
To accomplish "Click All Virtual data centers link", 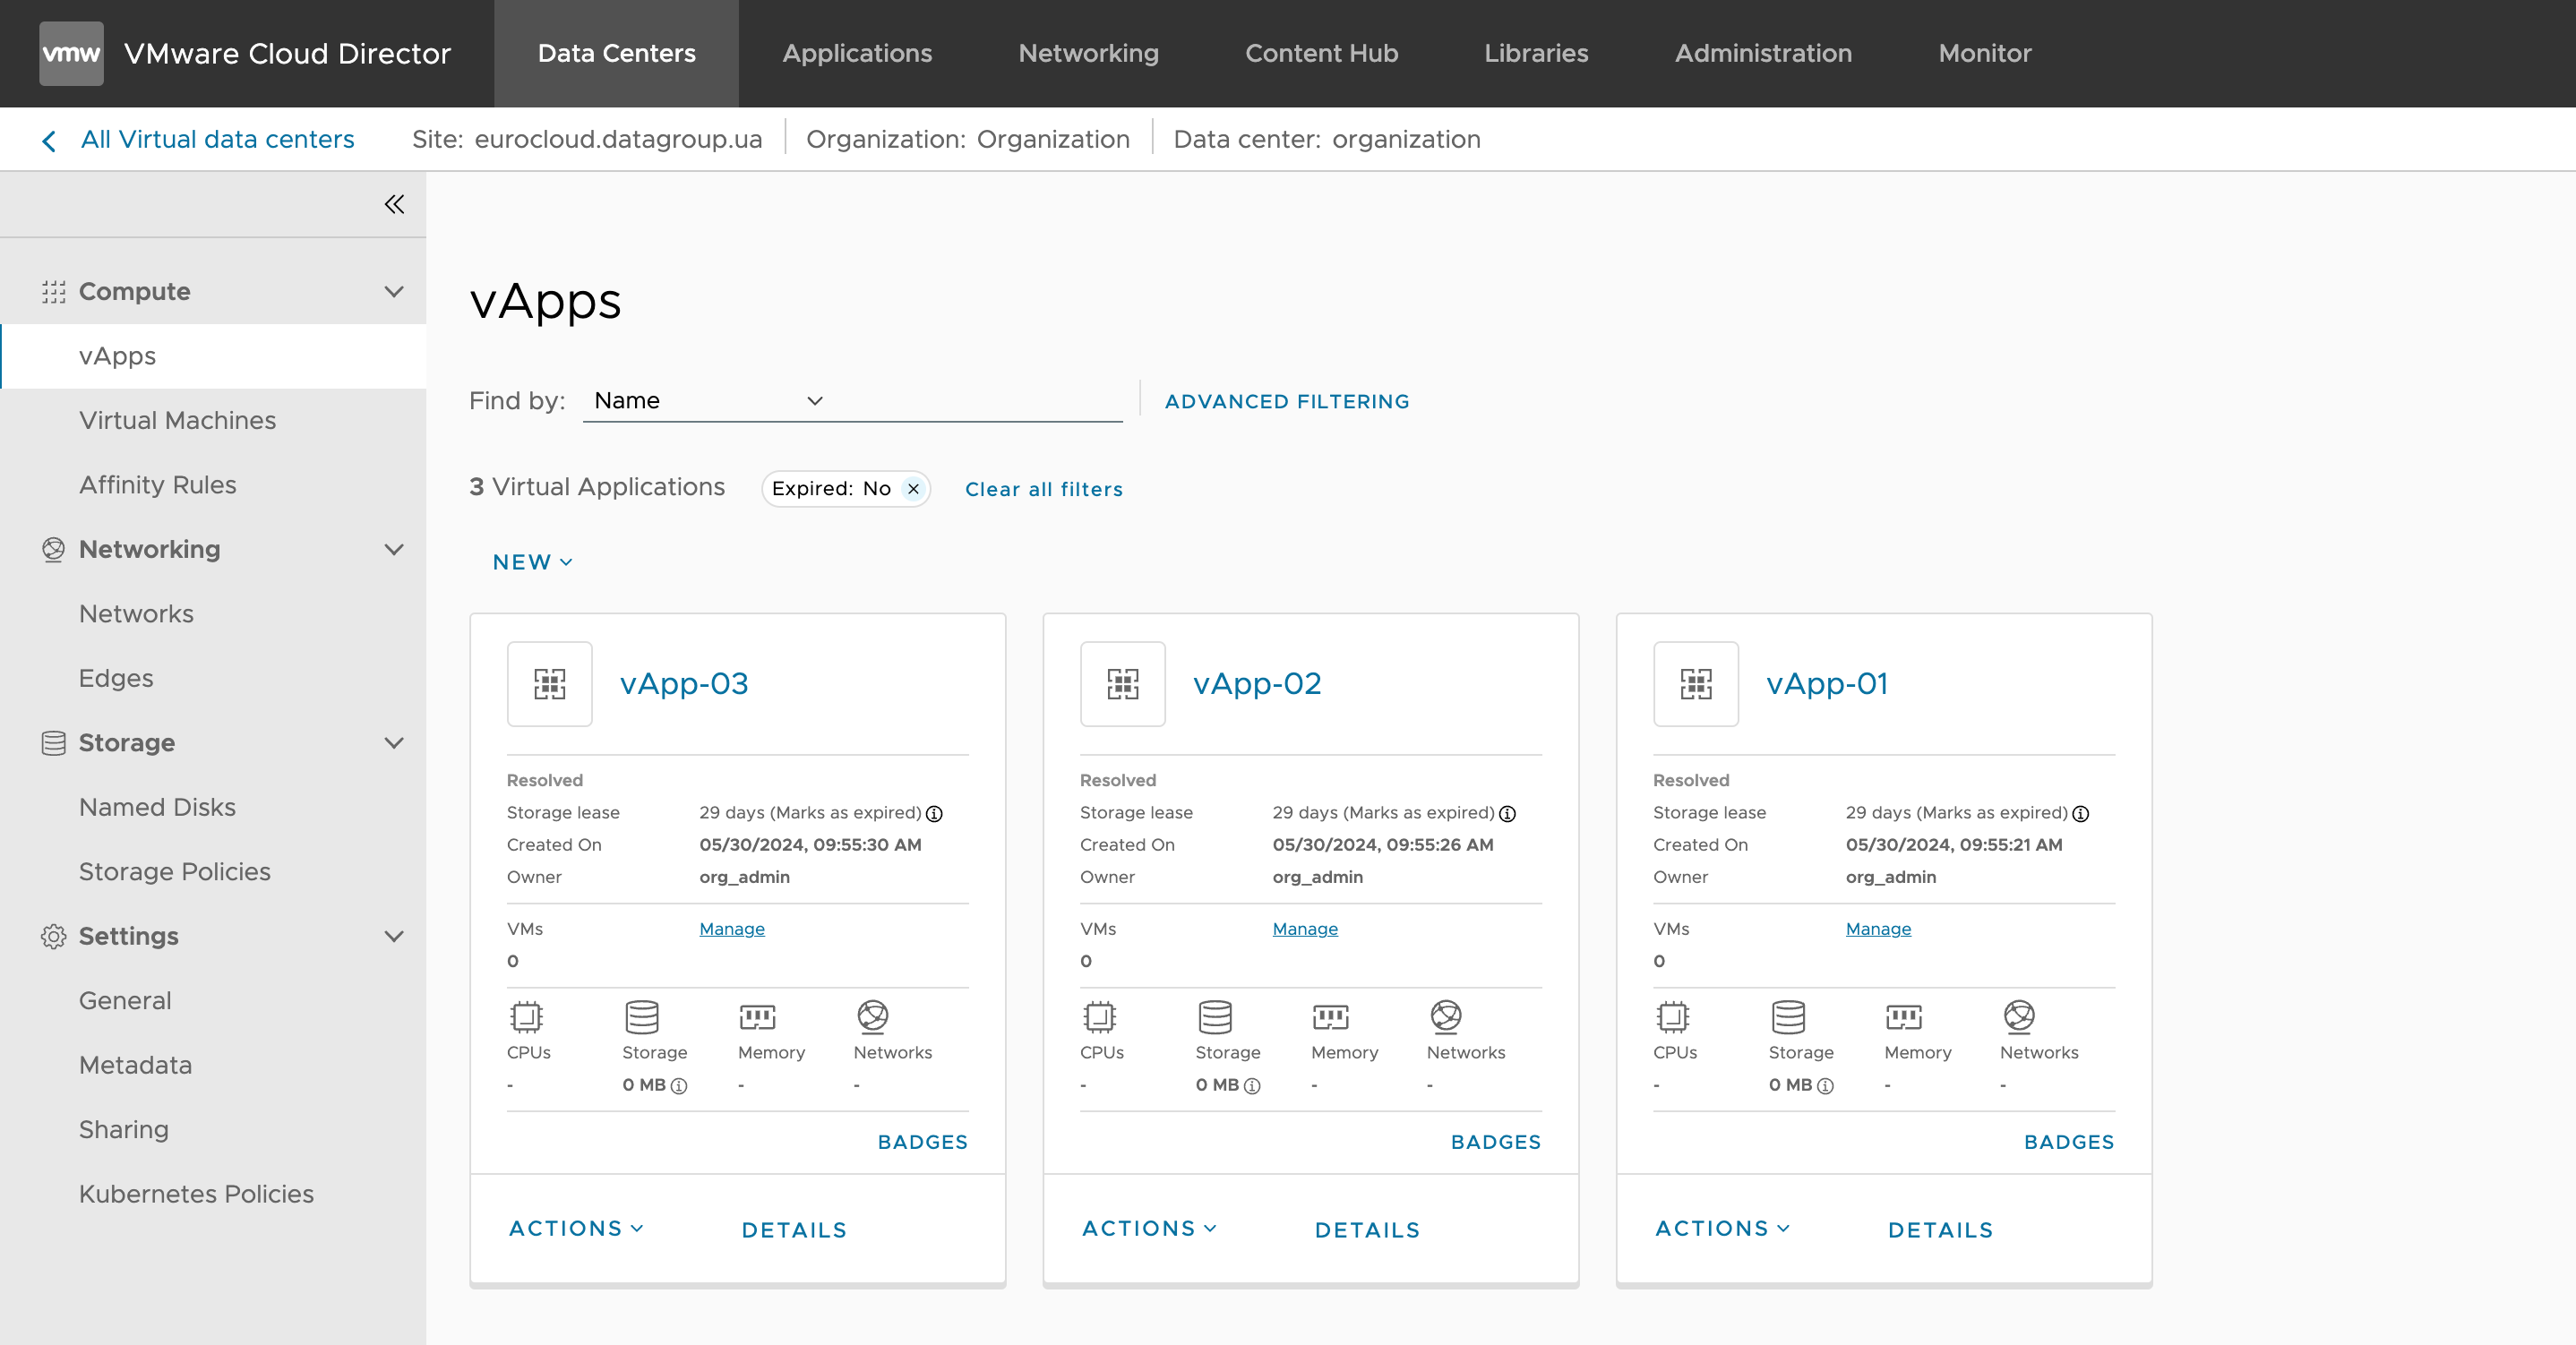I will (217, 140).
